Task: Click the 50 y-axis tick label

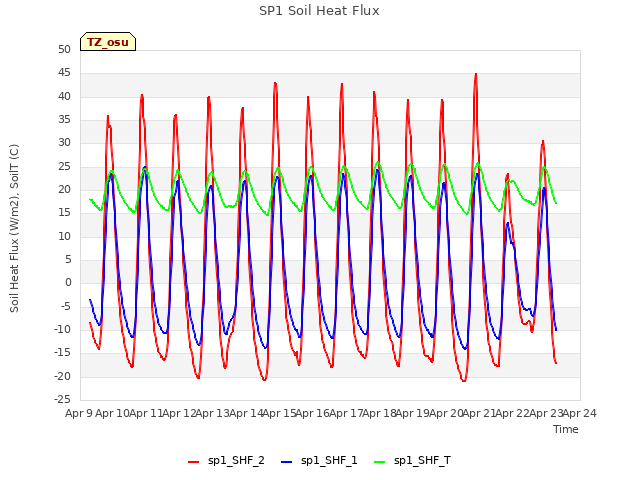Action: pos(64,49)
